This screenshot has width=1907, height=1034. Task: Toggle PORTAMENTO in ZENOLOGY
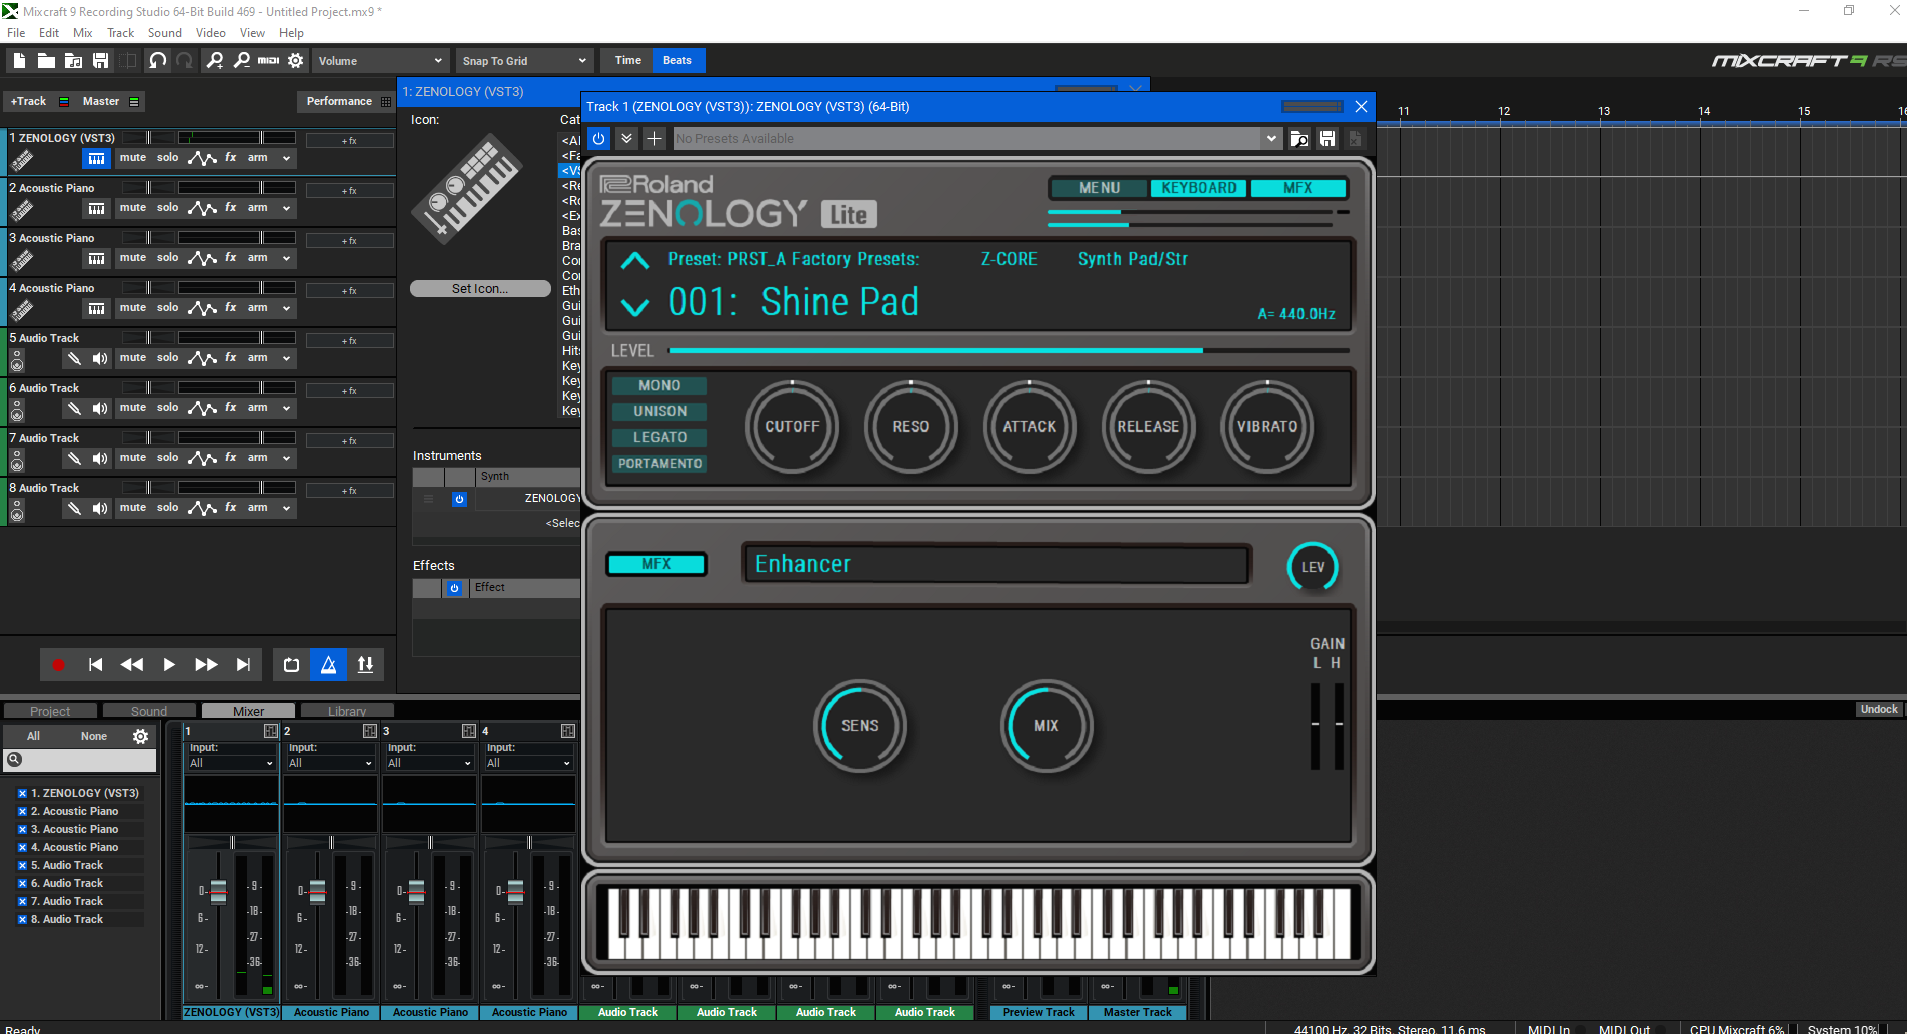659,463
